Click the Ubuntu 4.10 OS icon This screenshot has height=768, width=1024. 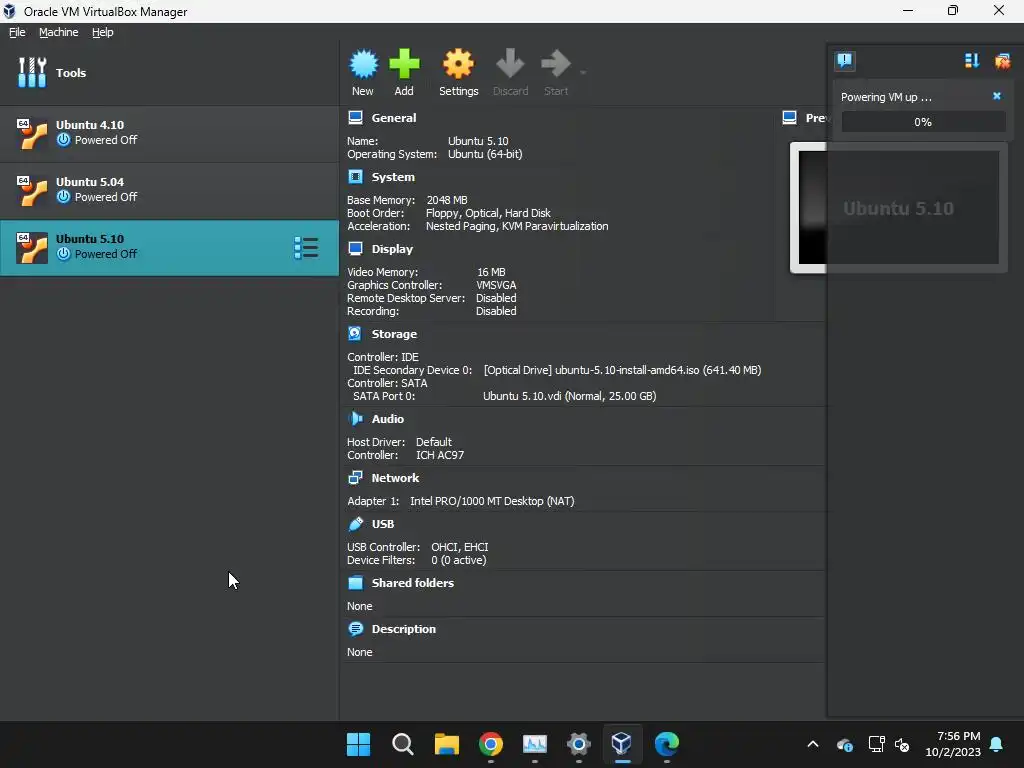pos(32,134)
